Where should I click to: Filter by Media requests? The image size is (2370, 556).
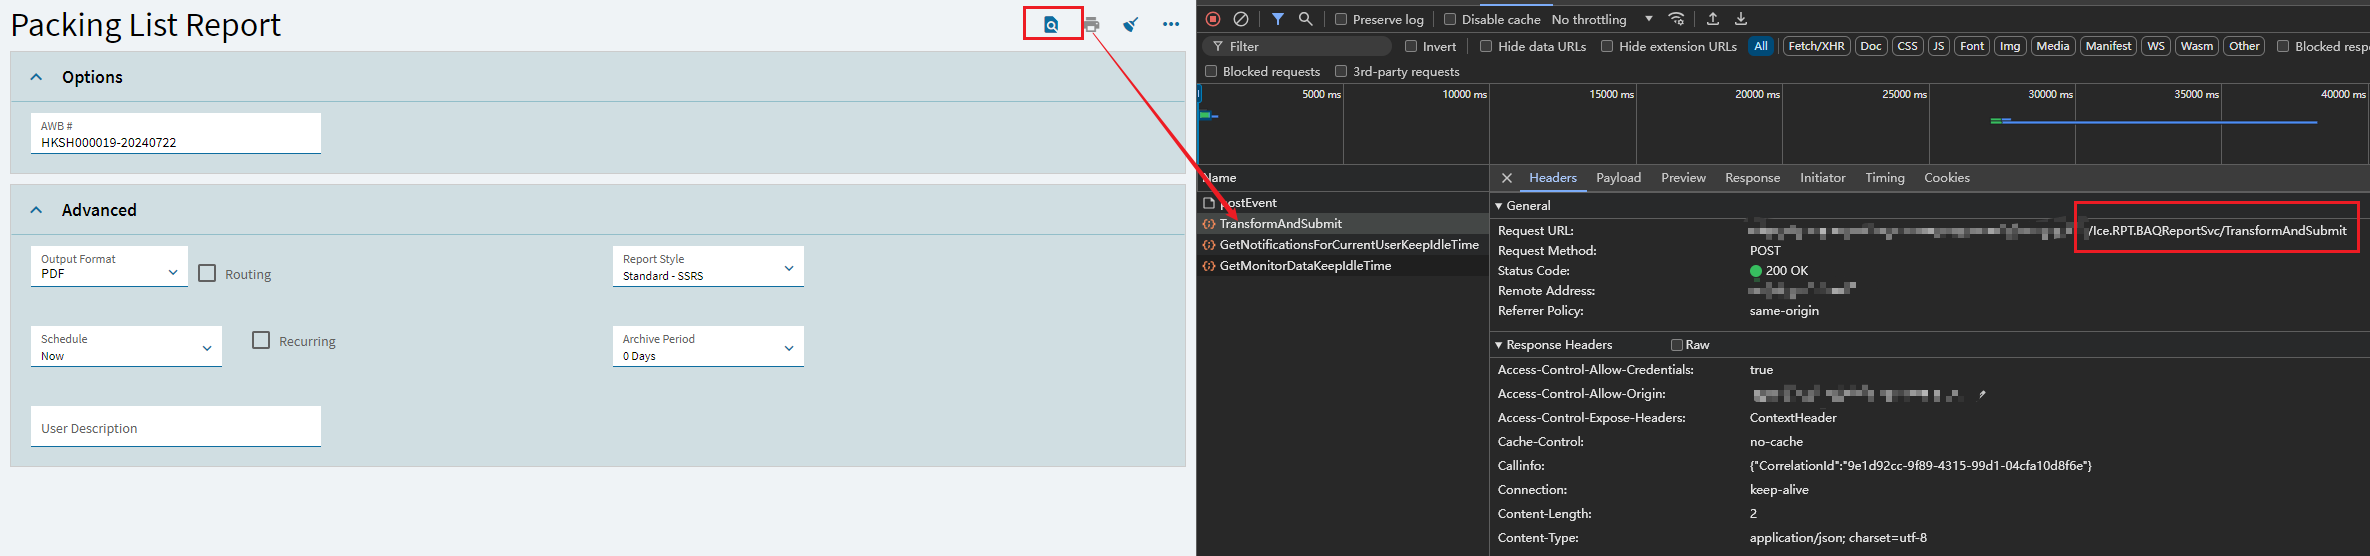(x=2052, y=46)
